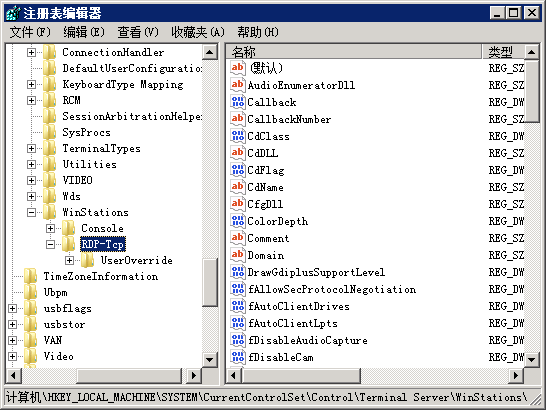This screenshot has width=546, height=410.
Task: Click down arrow of tree pane vertical scrollbar
Action: (210, 359)
